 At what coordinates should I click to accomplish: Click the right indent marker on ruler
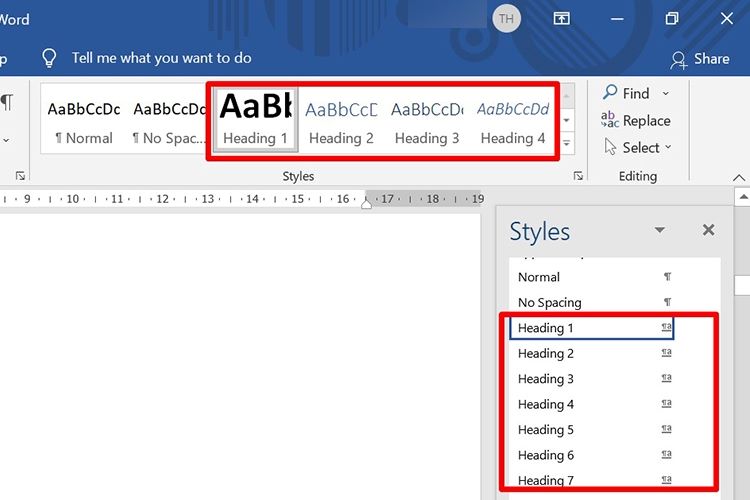(x=366, y=203)
